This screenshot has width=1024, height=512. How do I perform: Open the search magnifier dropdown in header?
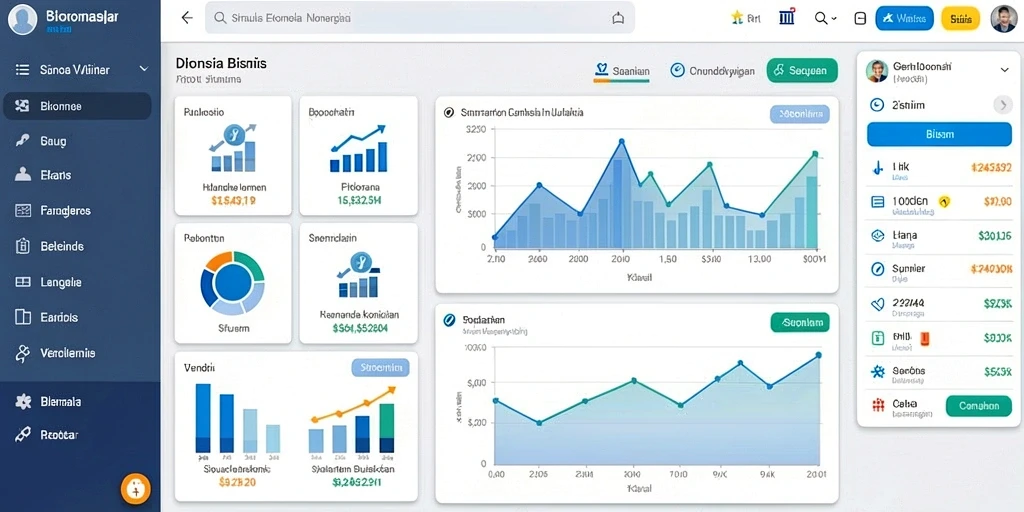[x=825, y=18]
